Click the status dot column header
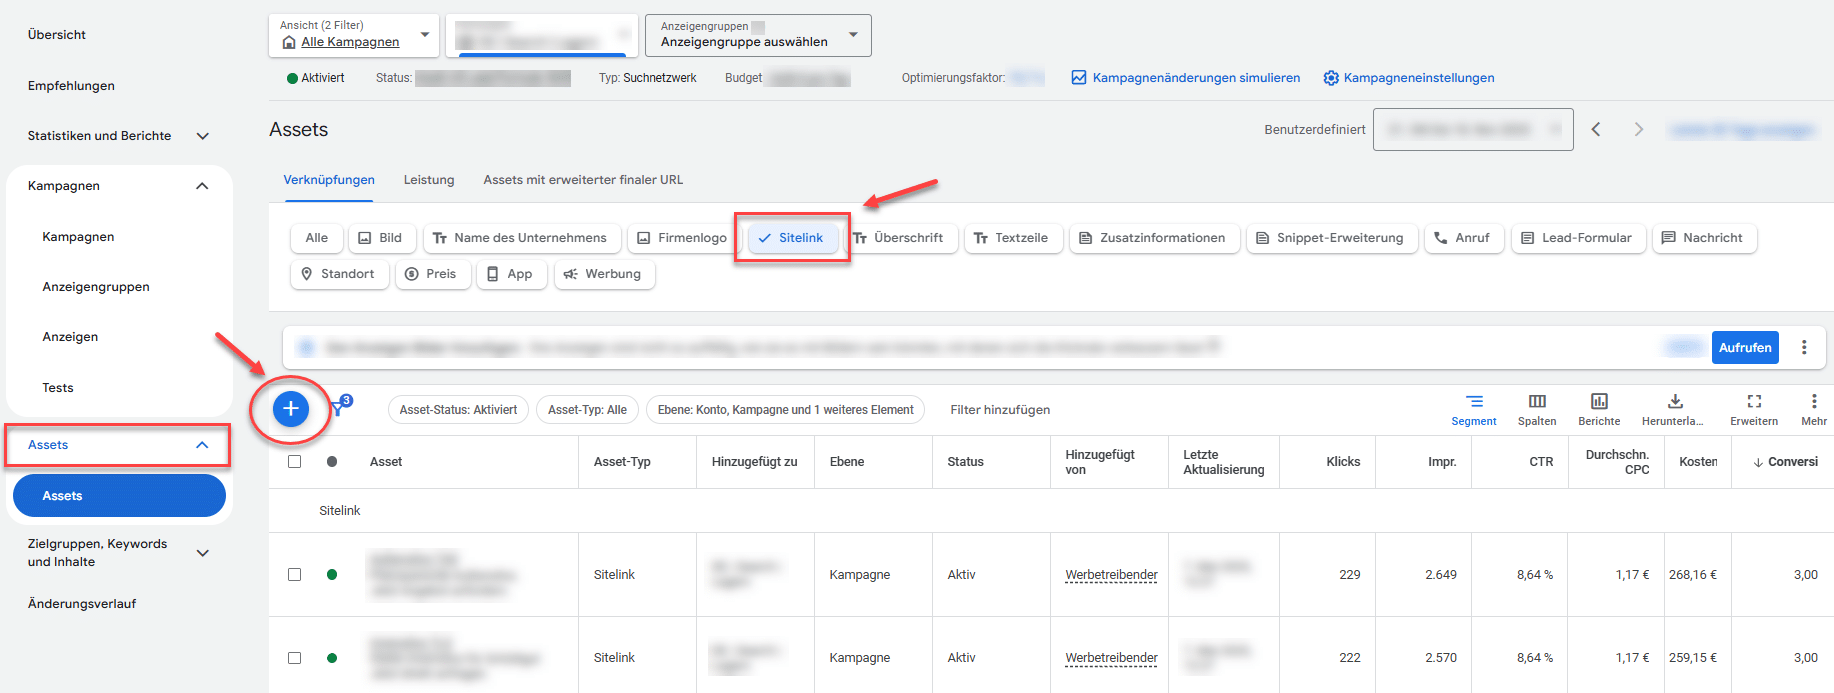The width and height of the screenshot is (1834, 693). (x=332, y=461)
